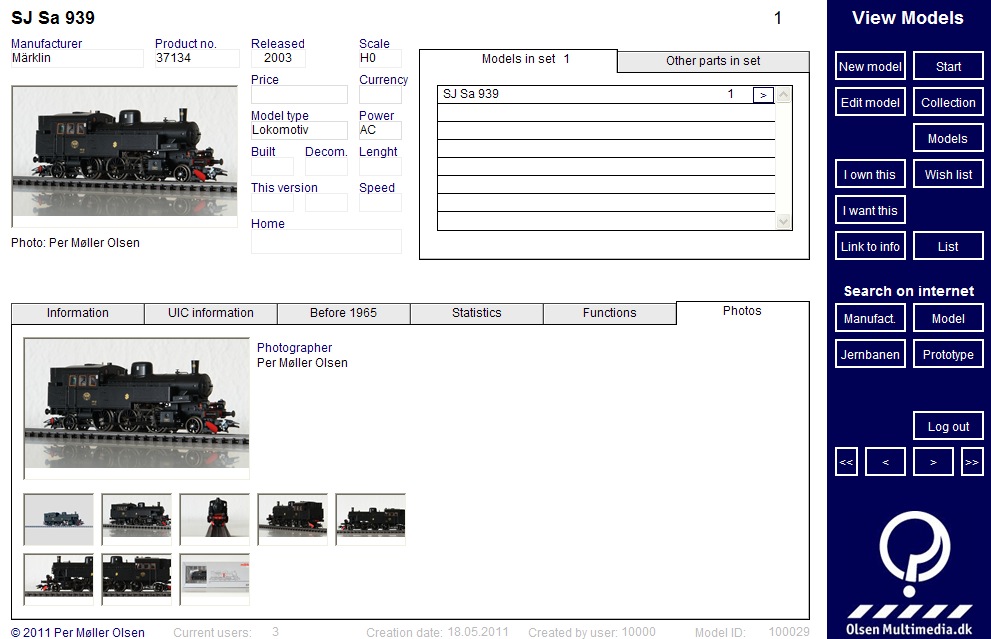991x639 pixels.
Task: Jump to last record with >> button
Action: point(972,462)
